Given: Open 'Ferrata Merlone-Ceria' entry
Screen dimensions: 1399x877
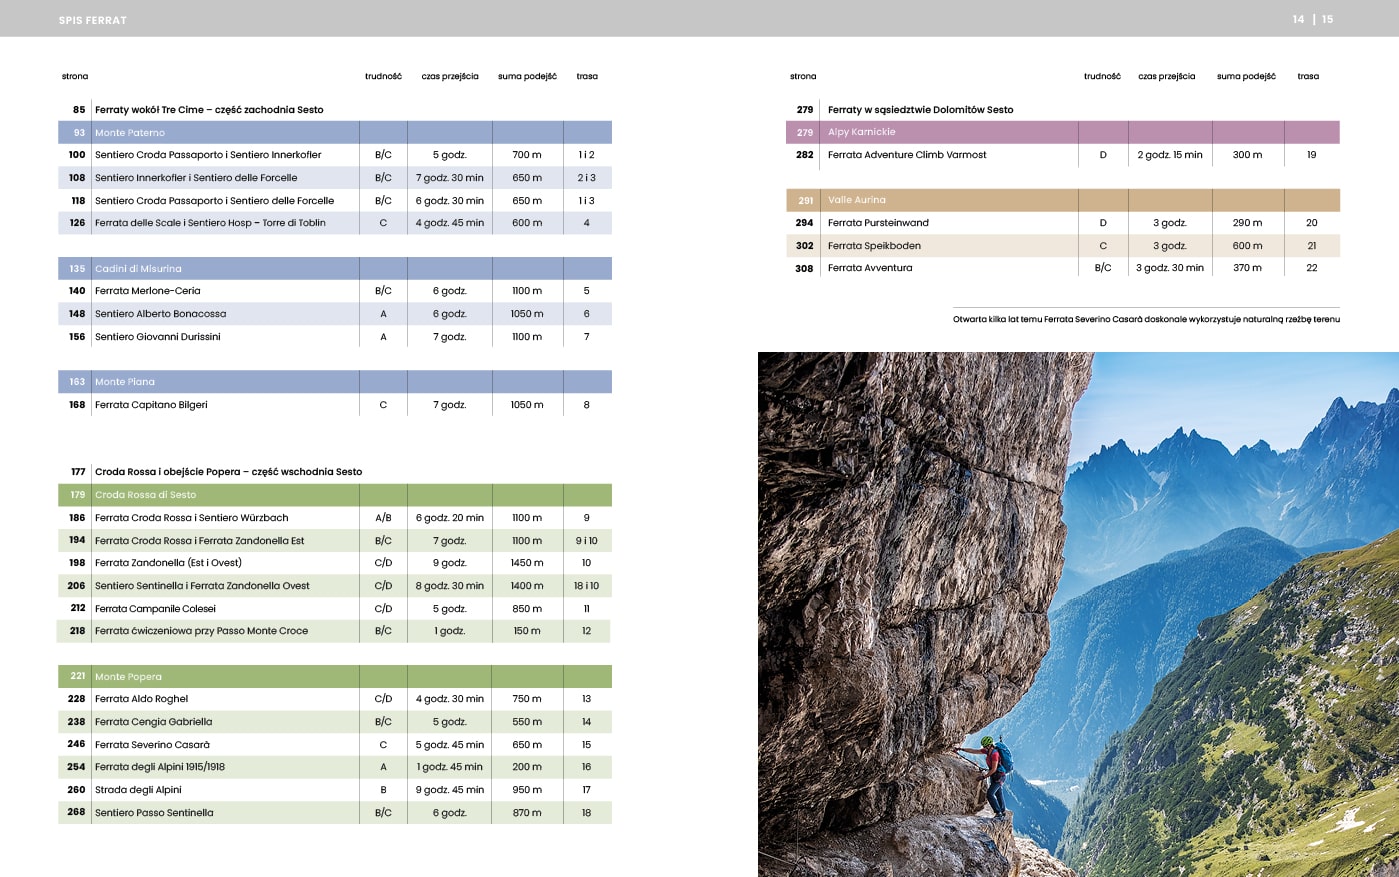Looking at the screenshot, I should 147,291.
